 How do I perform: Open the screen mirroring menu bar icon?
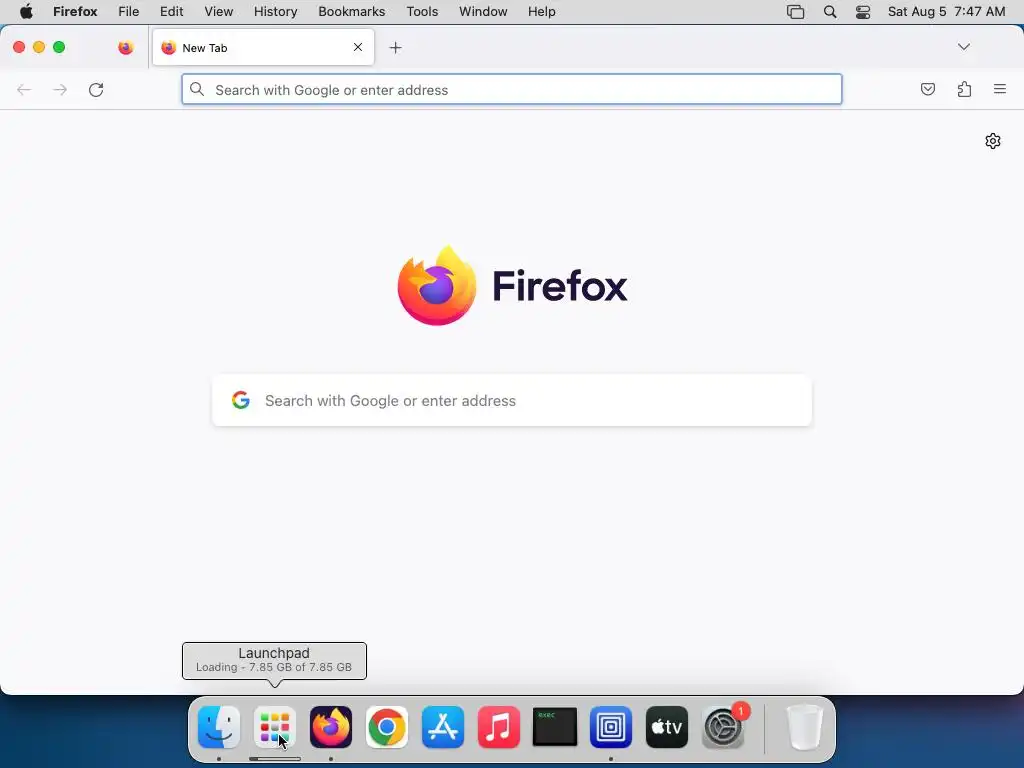tap(795, 12)
